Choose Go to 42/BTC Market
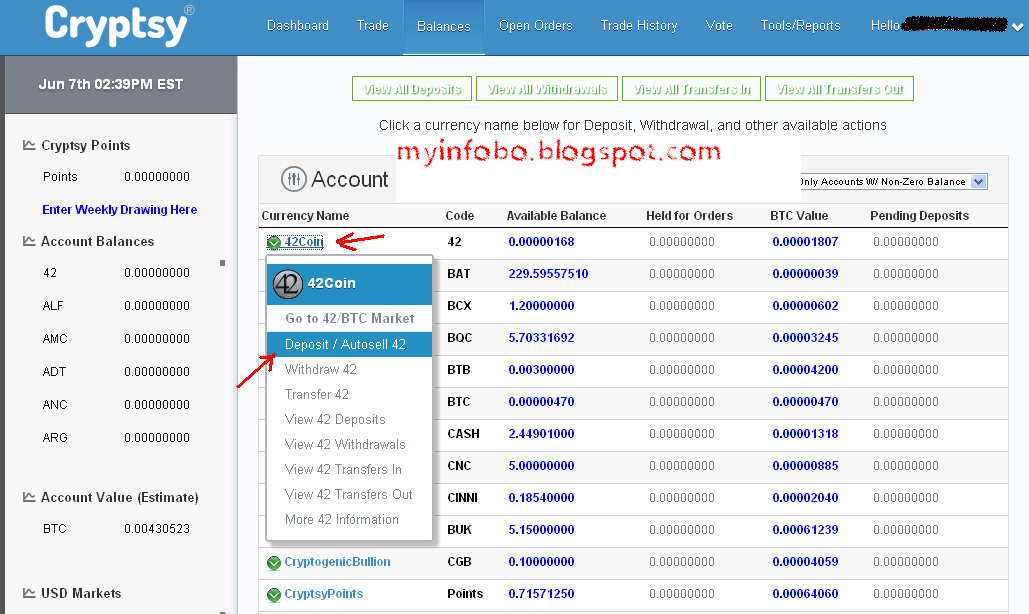Viewport: 1029px width, 614px height. pos(349,318)
